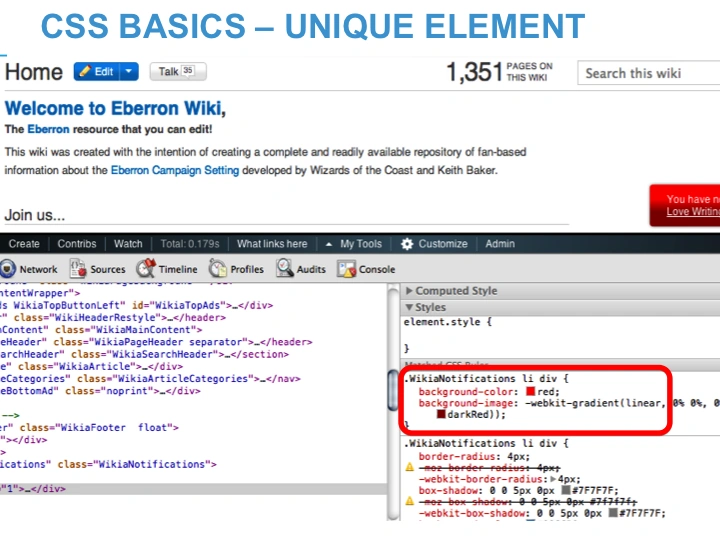Click the darkRed gradient color swatch
The image size is (720, 540).
coord(441,414)
